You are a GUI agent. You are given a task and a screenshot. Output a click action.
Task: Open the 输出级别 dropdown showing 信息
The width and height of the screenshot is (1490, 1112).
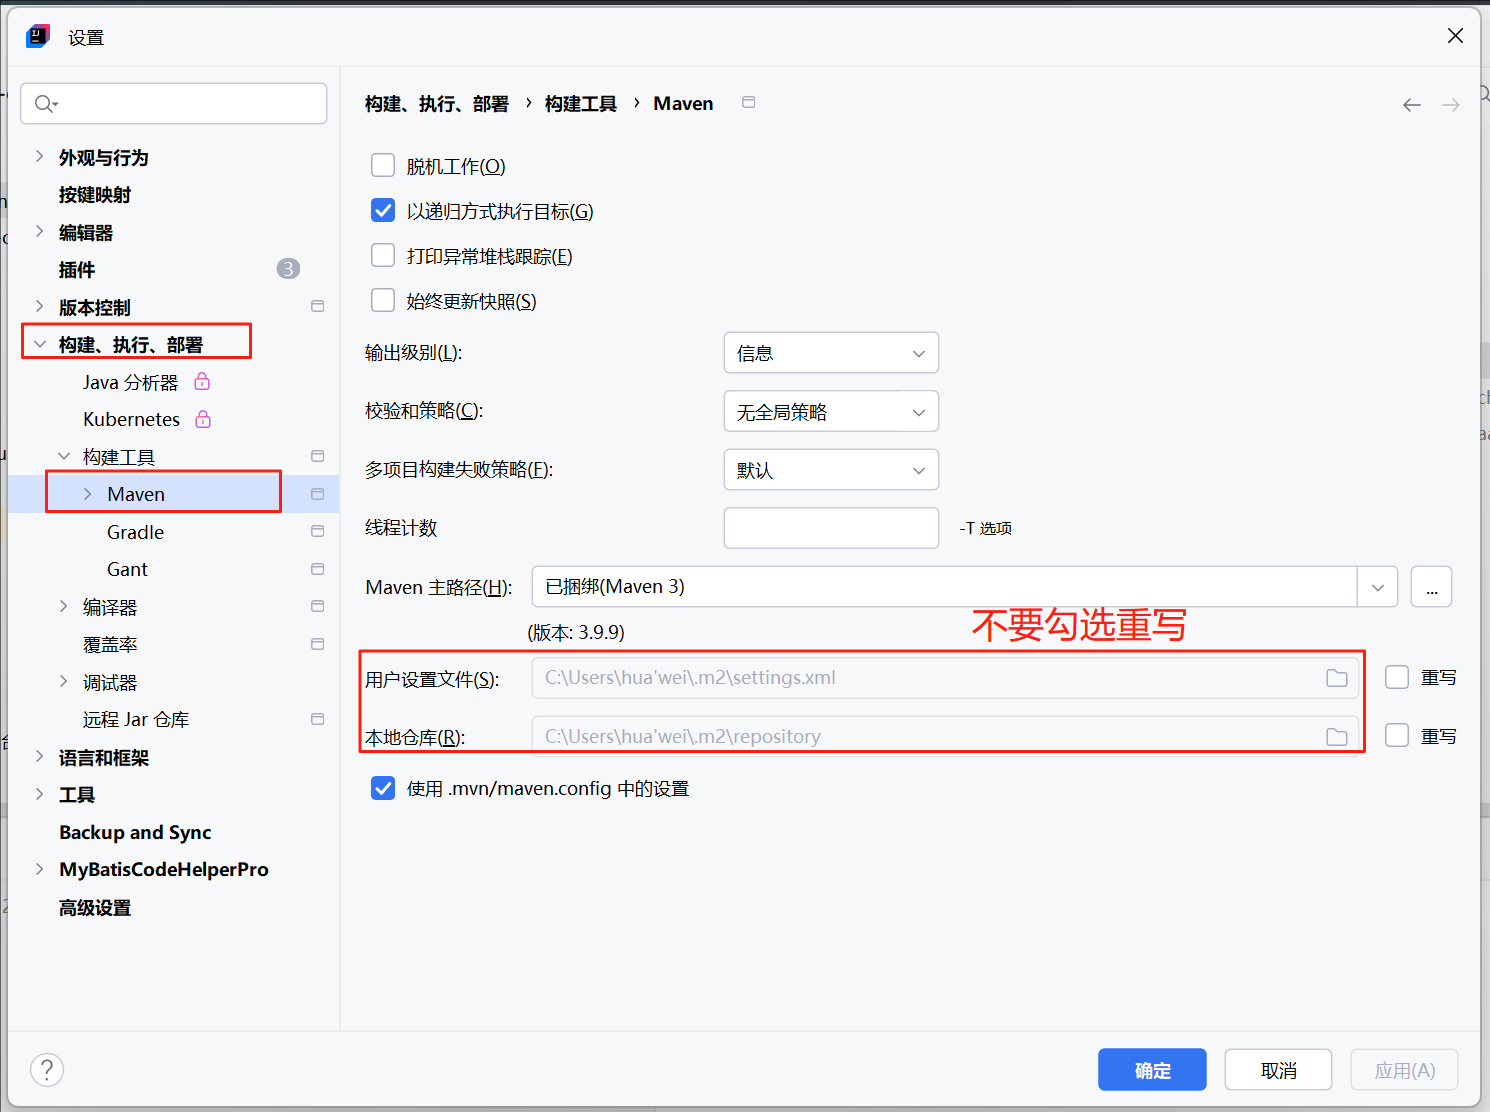click(x=831, y=353)
